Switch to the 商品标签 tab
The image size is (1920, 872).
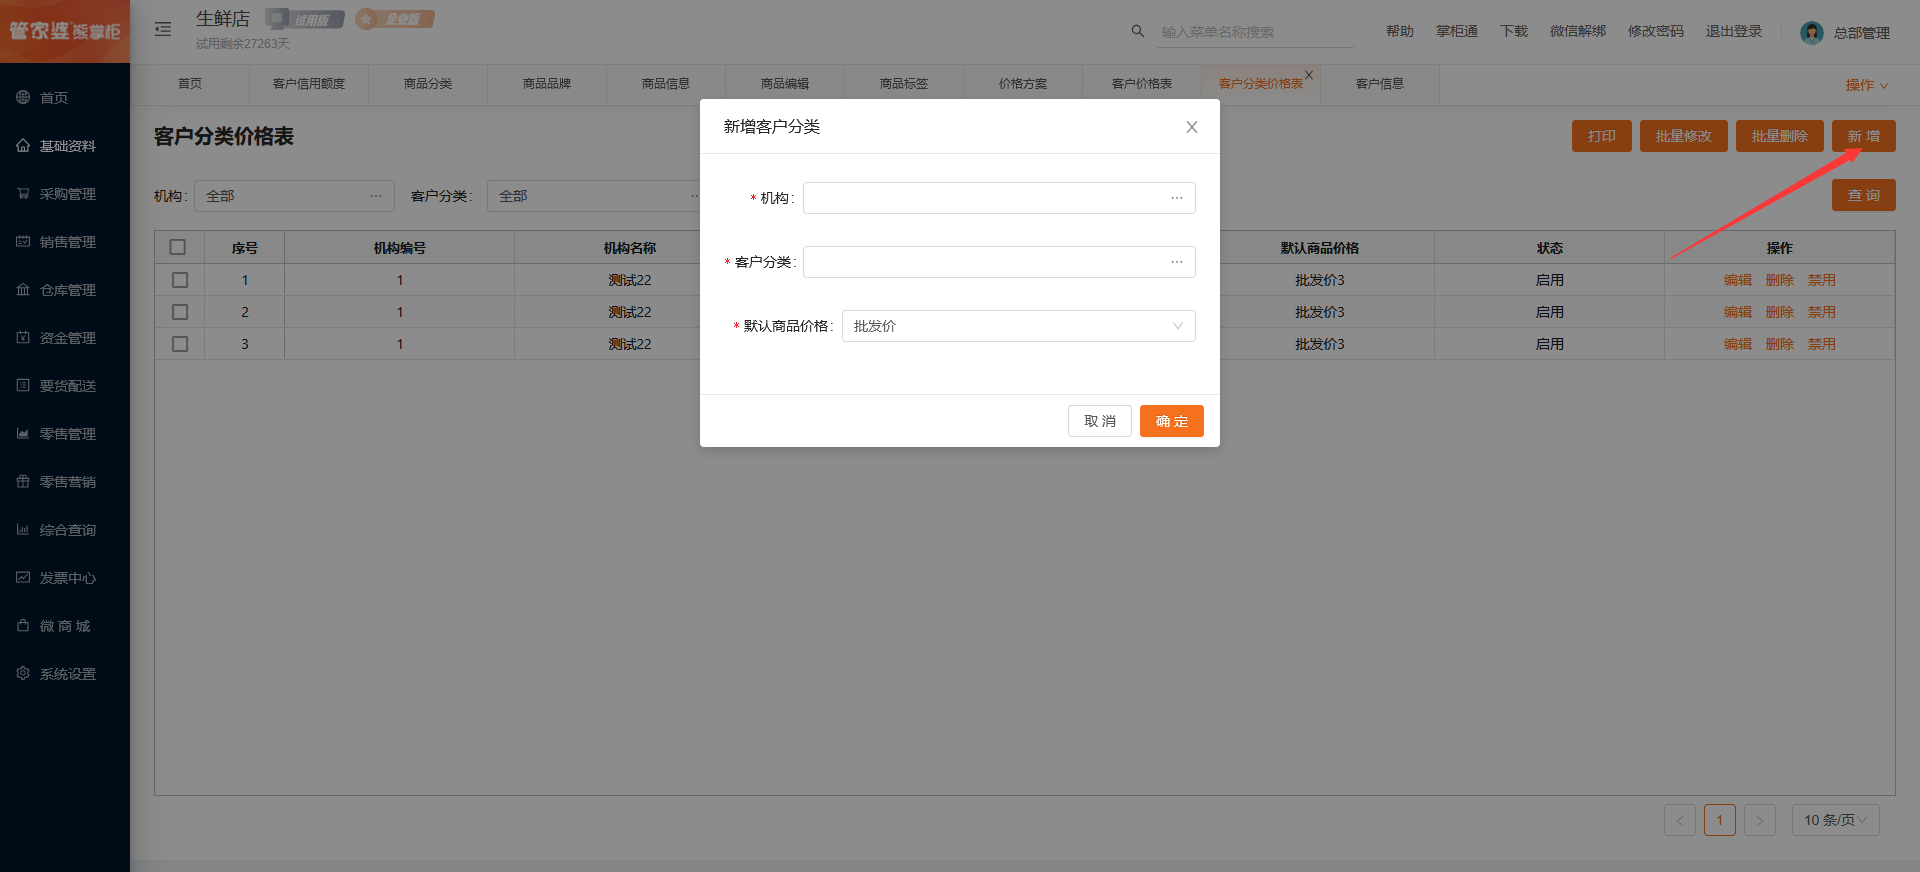904,84
